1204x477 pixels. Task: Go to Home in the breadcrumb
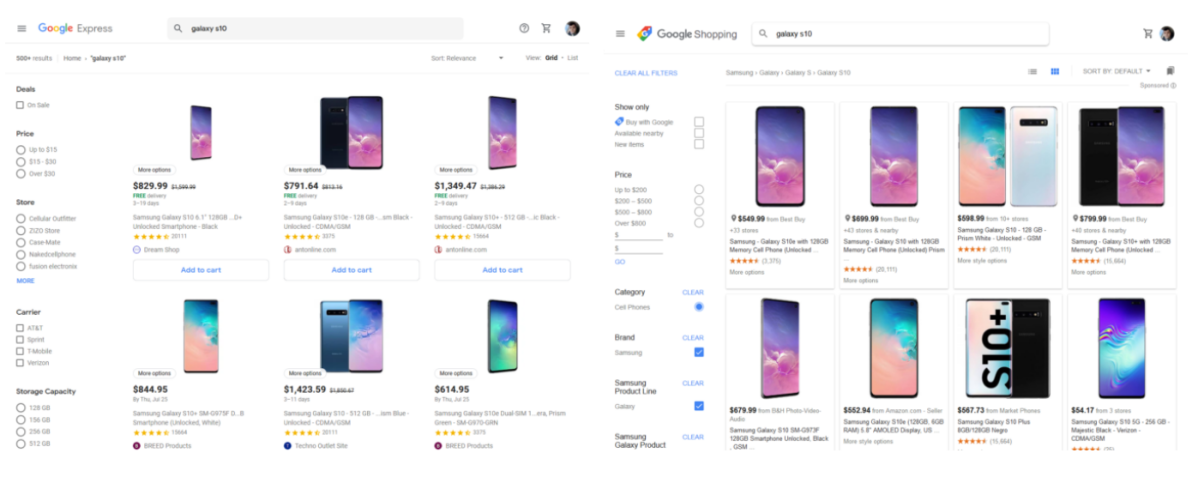72,58
